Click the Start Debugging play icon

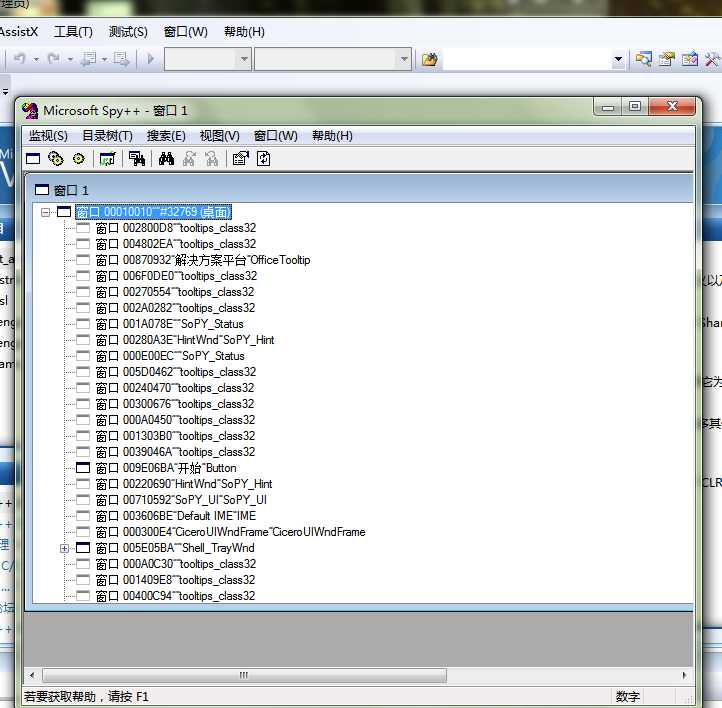150,59
